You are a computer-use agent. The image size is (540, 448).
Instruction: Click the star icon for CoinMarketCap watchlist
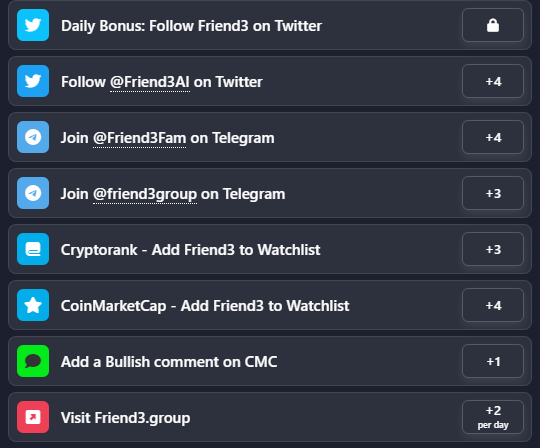33,305
